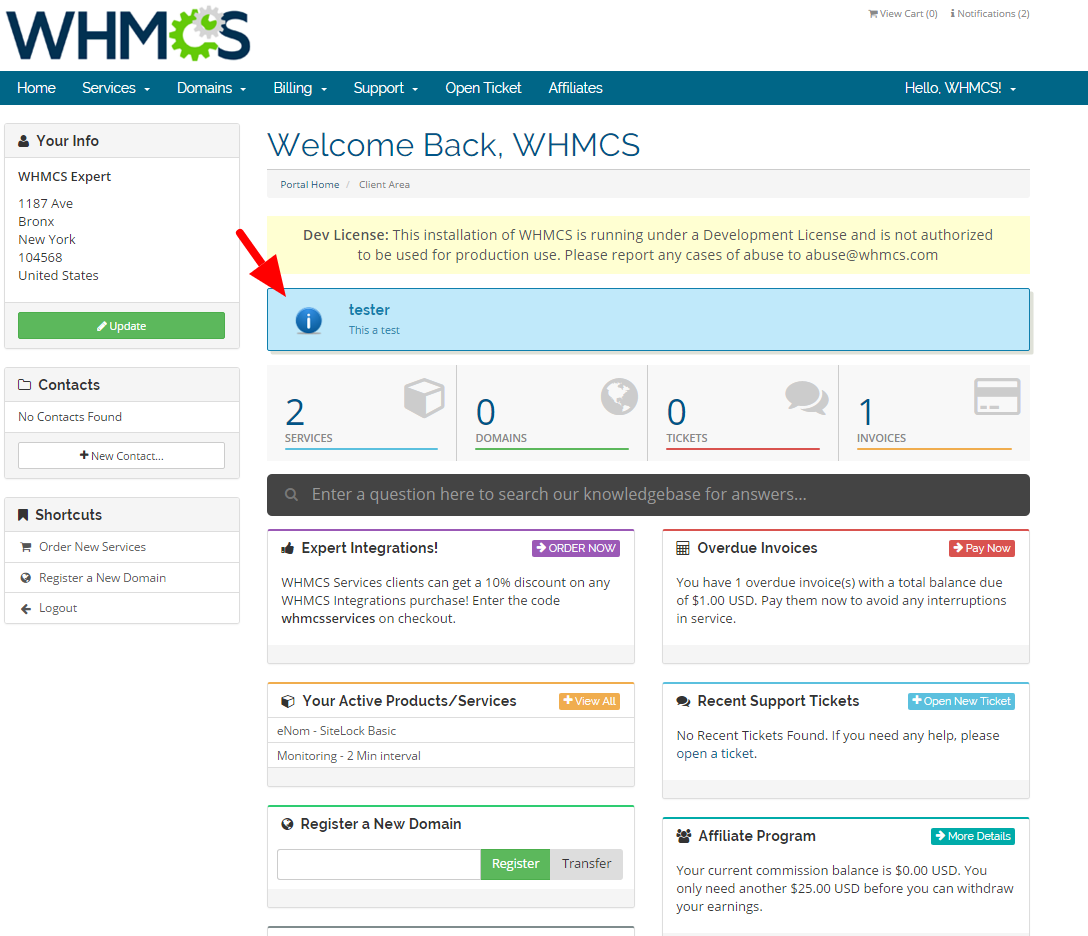1088x936 pixels.
Task: Expand the Domains dropdown menu
Action: 212,88
